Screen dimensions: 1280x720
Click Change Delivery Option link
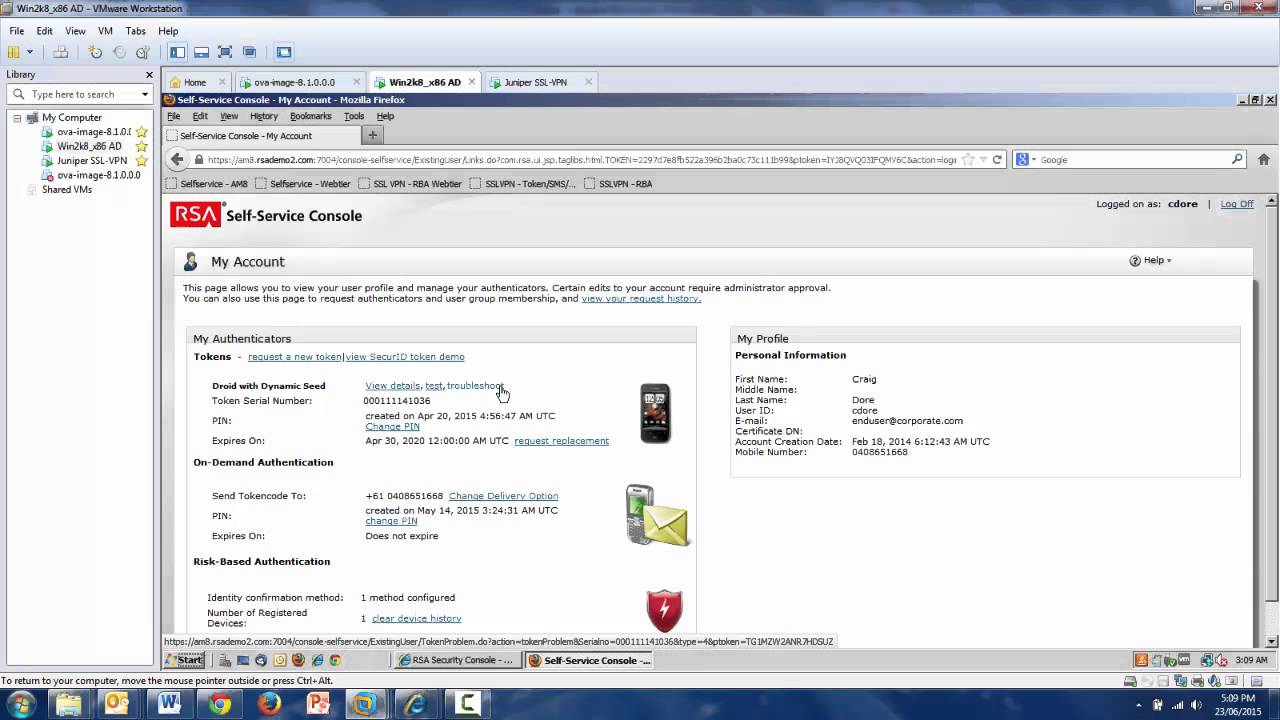coord(503,496)
